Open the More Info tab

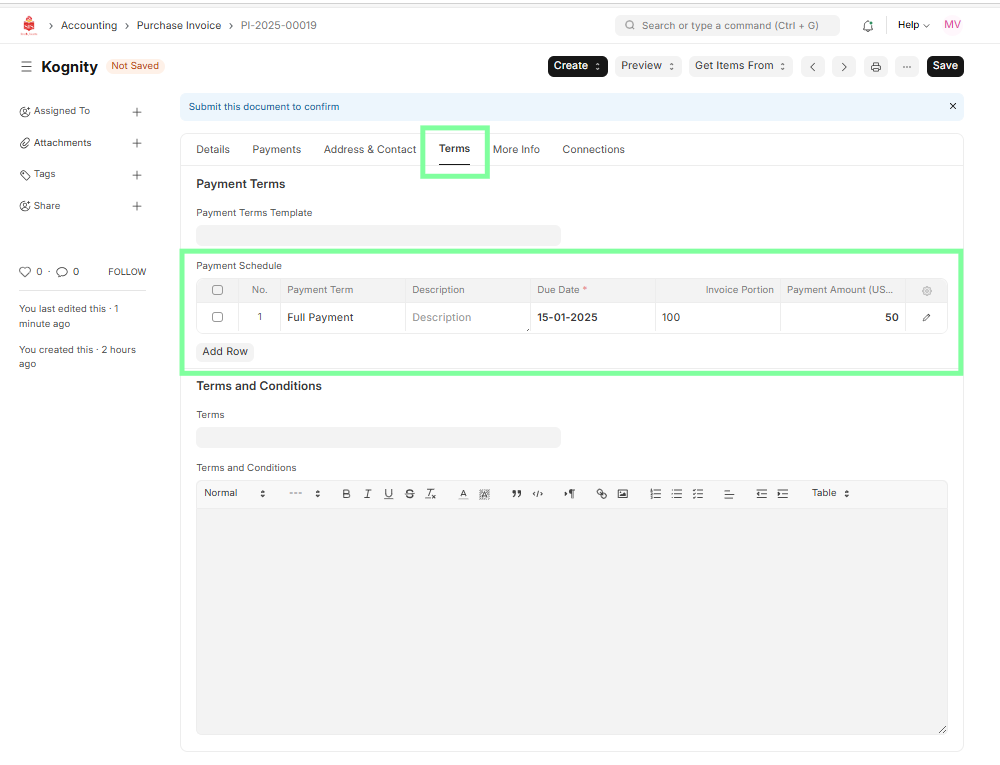coord(516,150)
